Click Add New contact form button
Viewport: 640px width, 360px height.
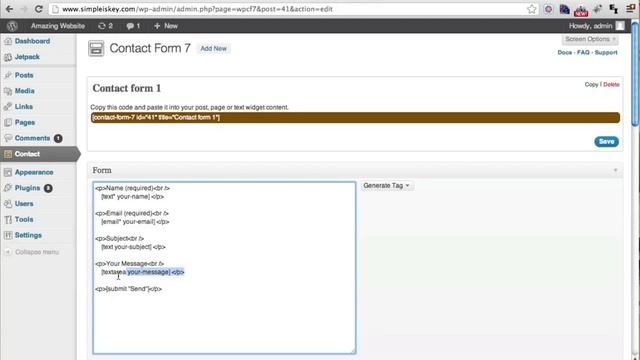213,48
